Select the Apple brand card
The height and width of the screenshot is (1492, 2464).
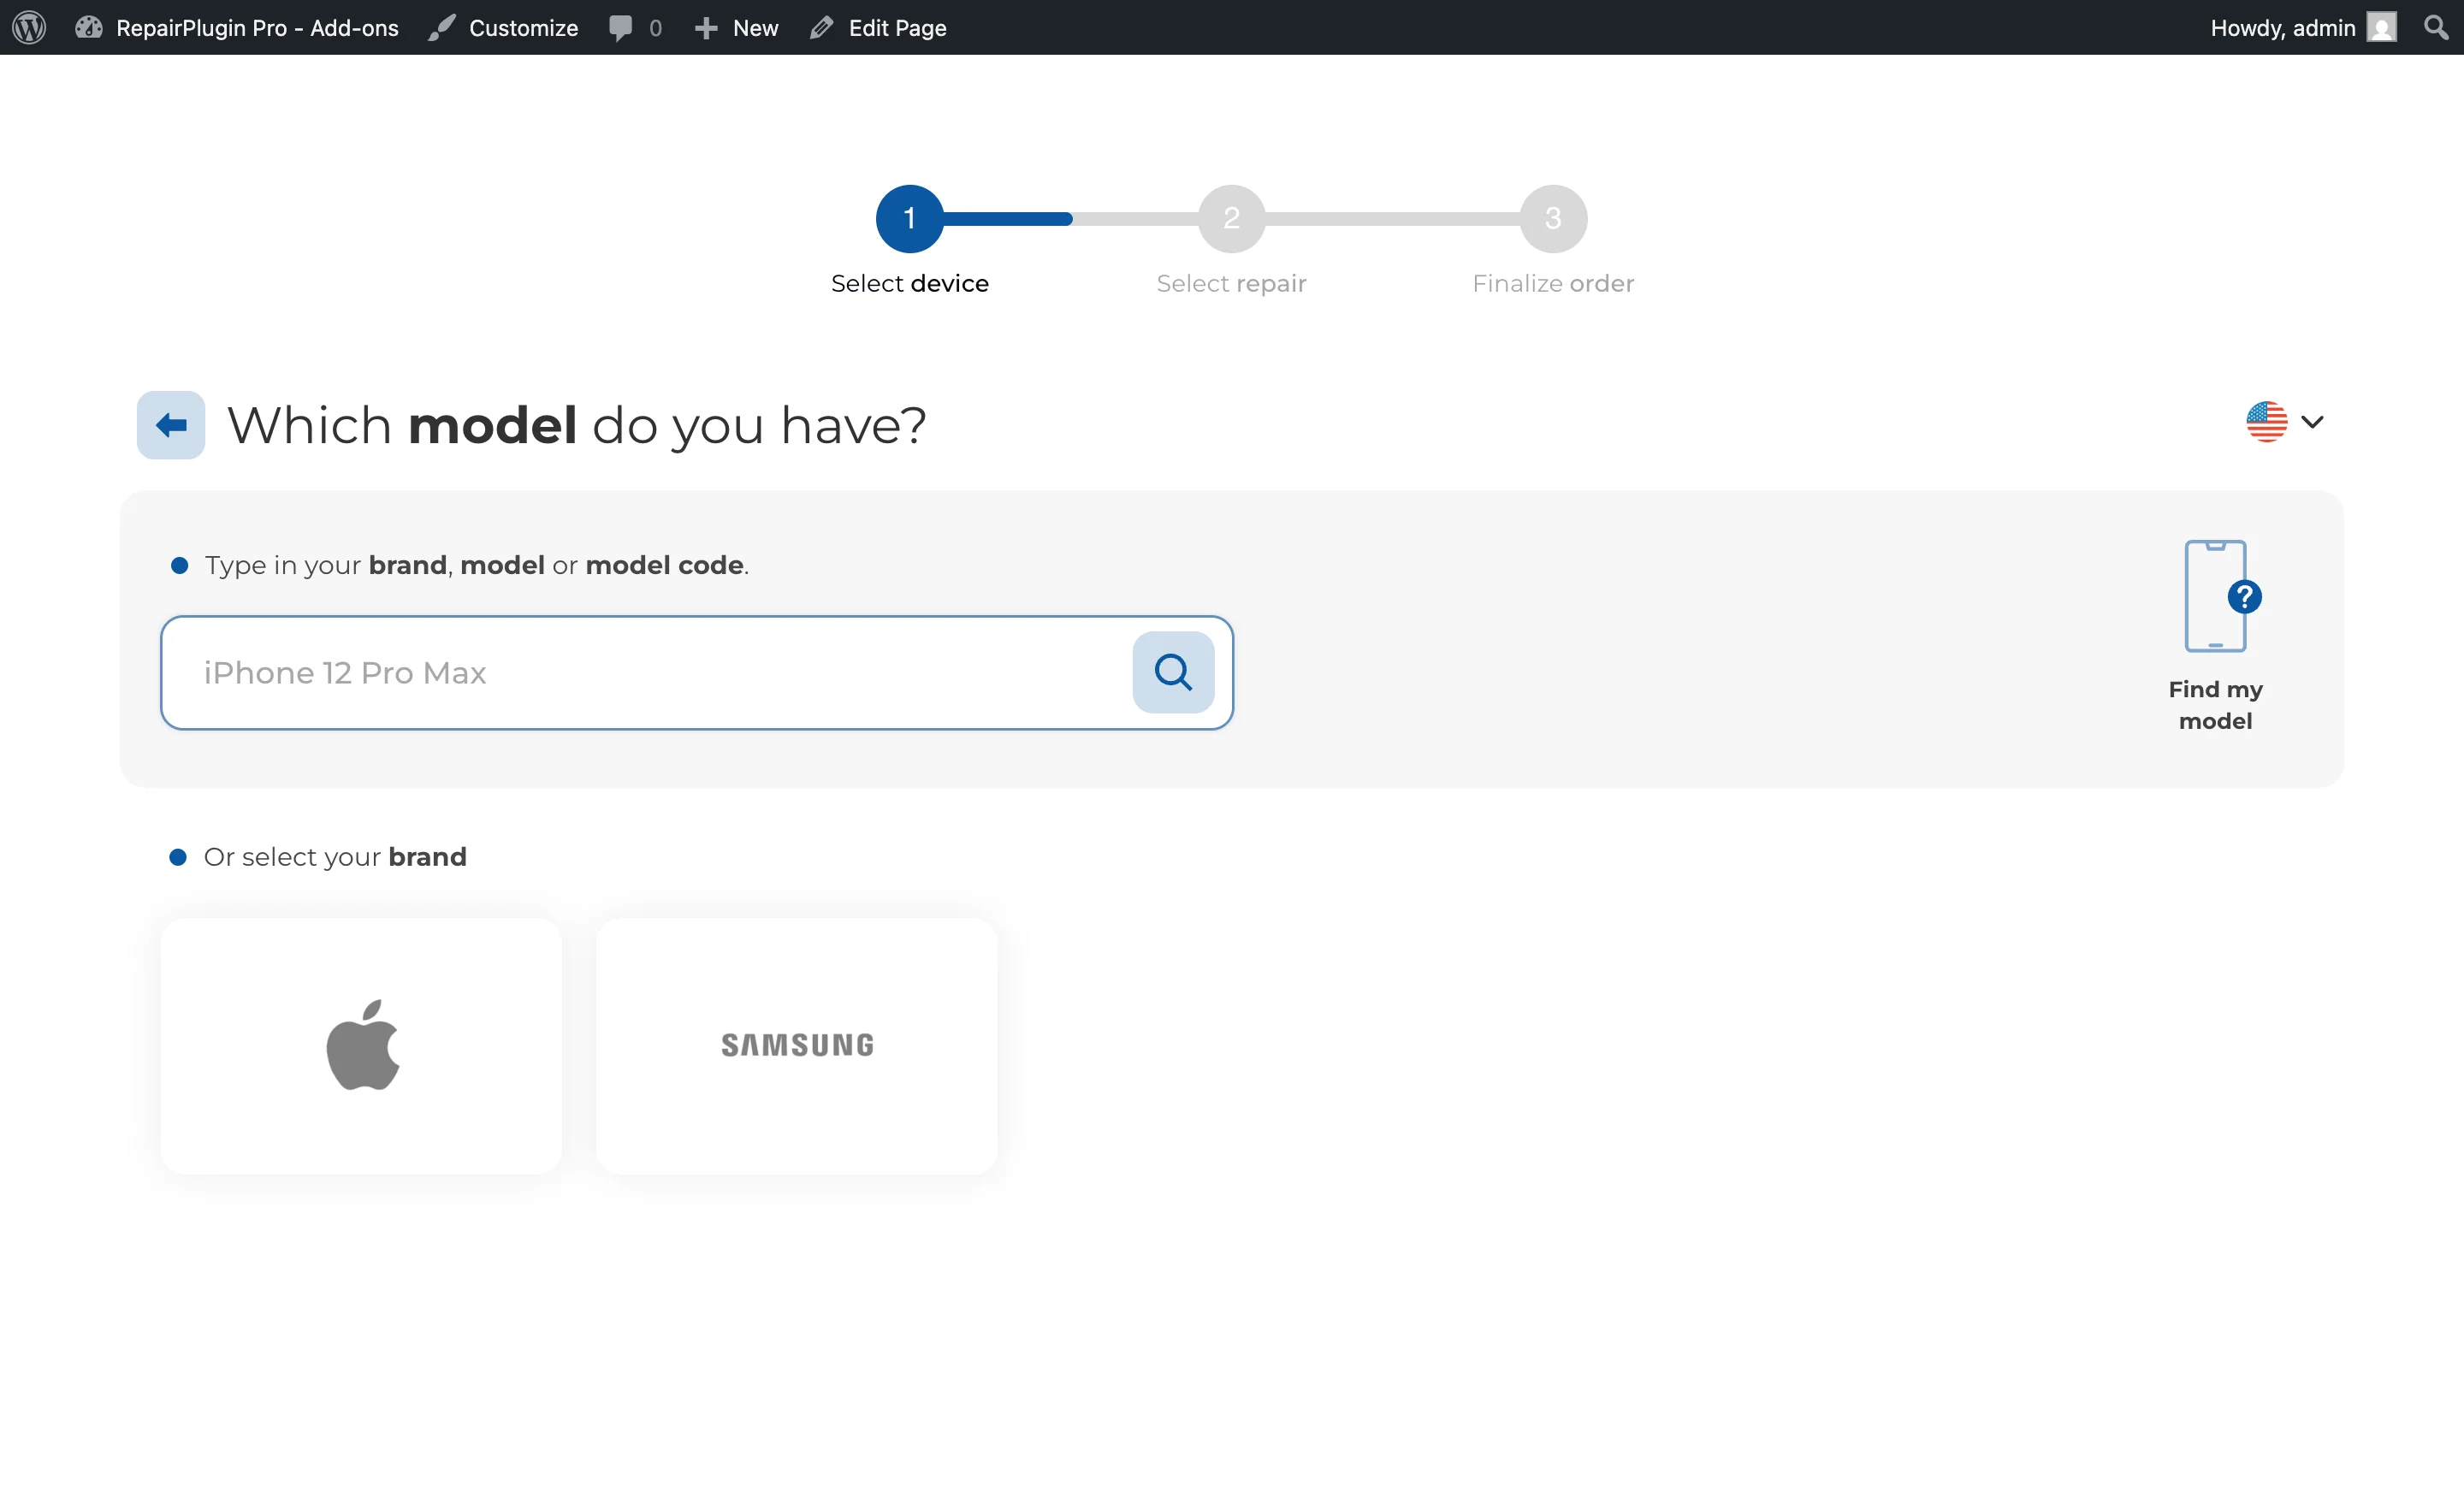[x=361, y=1045]
